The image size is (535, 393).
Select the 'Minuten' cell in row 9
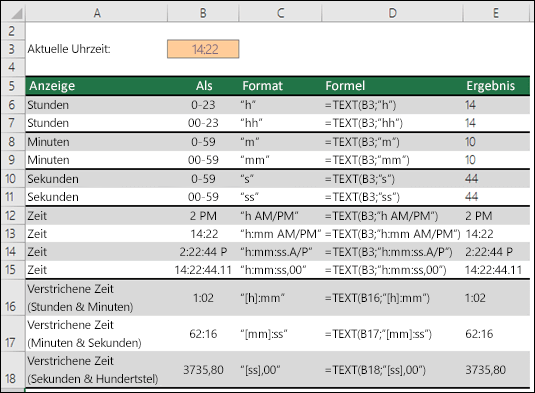click(x=97, y=160)
